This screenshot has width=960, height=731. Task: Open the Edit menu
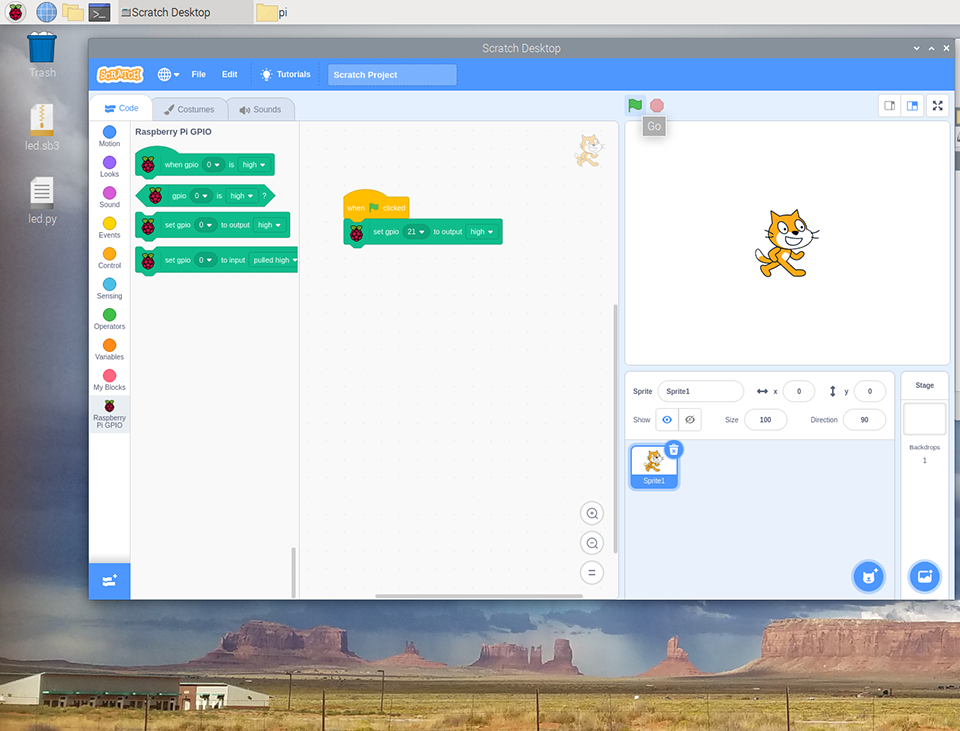230,75
